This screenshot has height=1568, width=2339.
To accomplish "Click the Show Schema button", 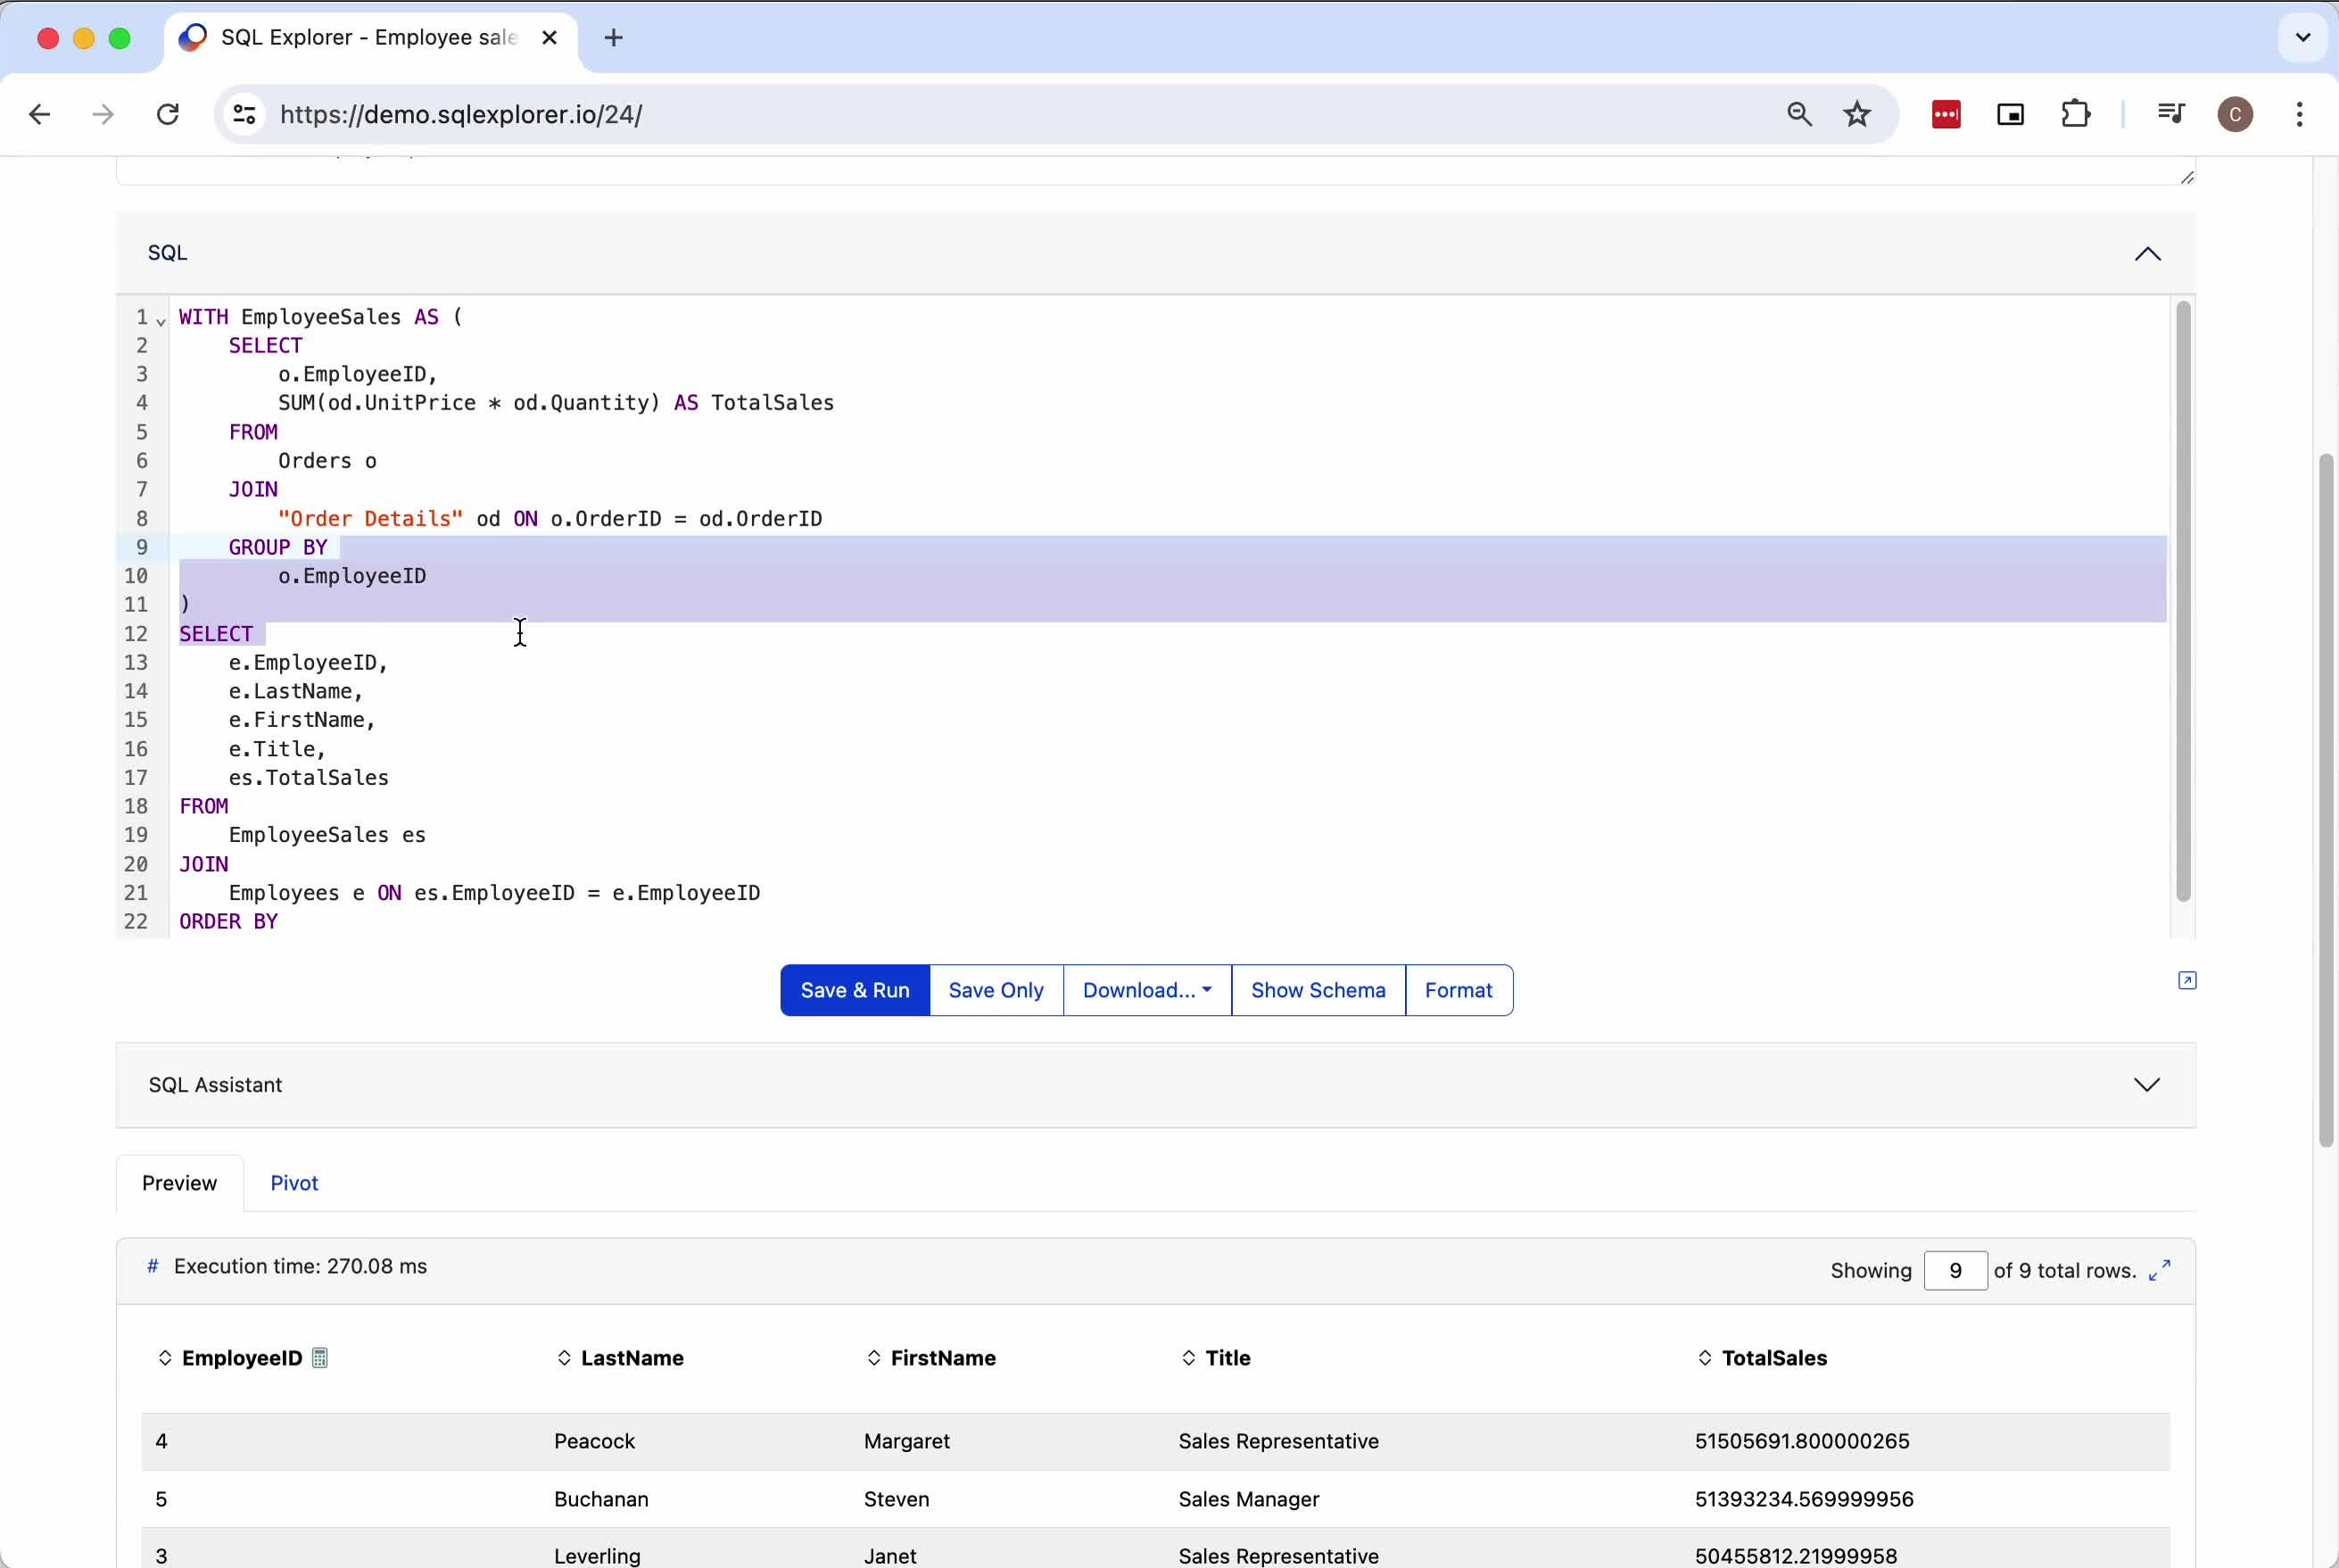I will click(x=1318, y=990).
